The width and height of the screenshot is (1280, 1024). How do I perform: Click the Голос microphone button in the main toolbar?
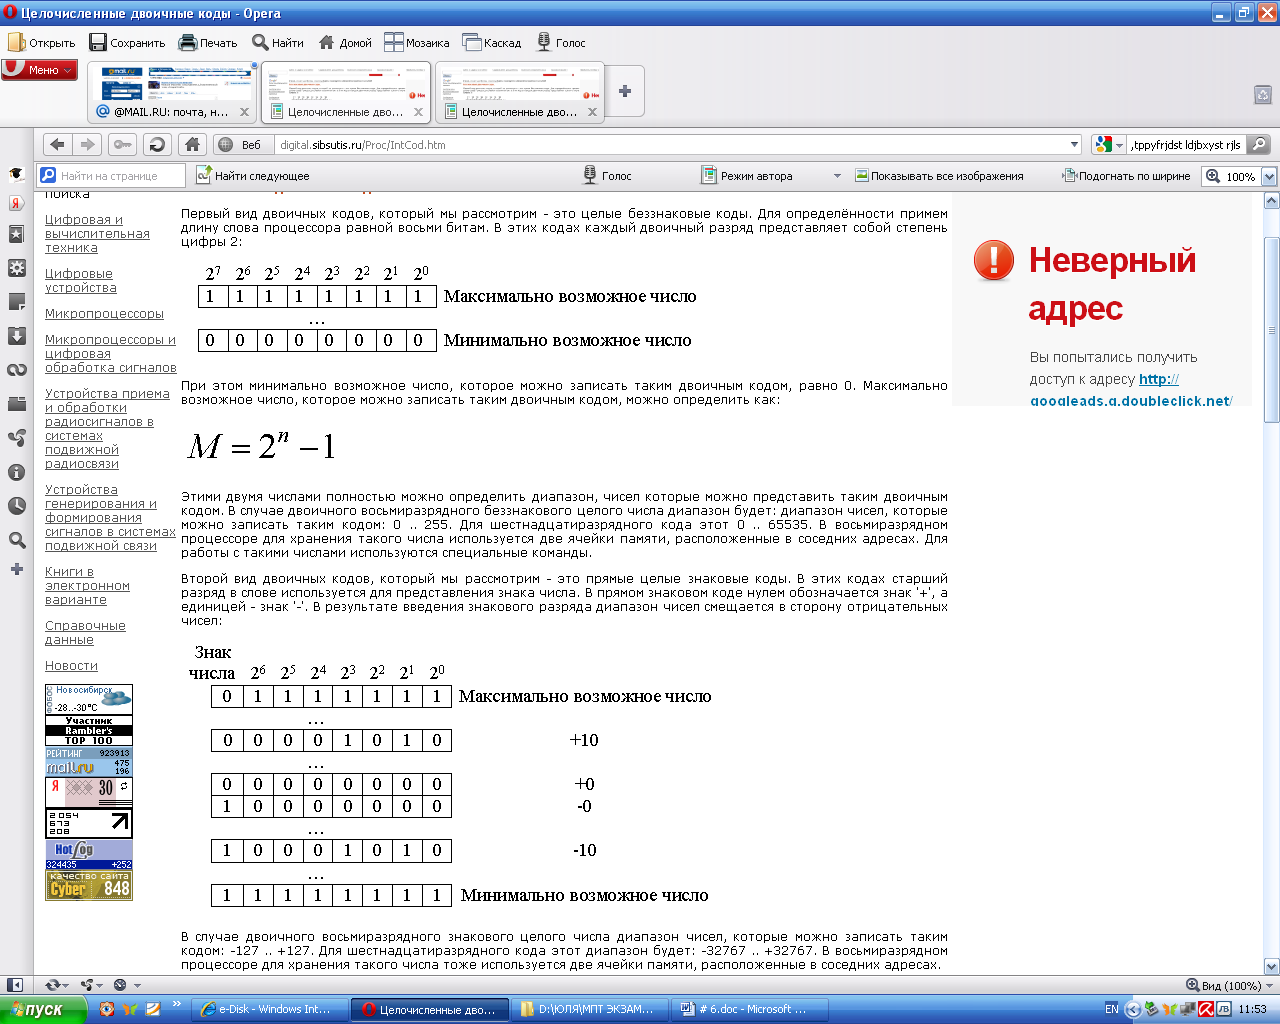(x=561, y=42)
